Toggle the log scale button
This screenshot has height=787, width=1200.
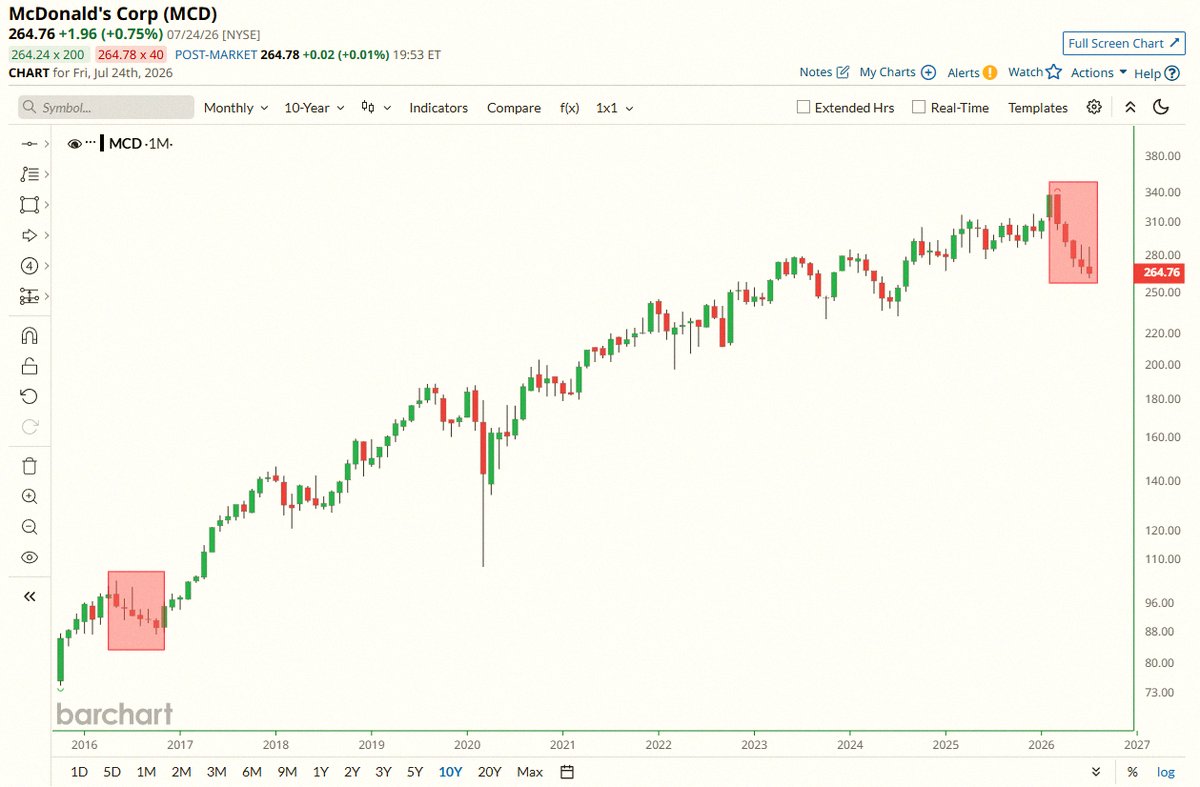[1166, 772]
